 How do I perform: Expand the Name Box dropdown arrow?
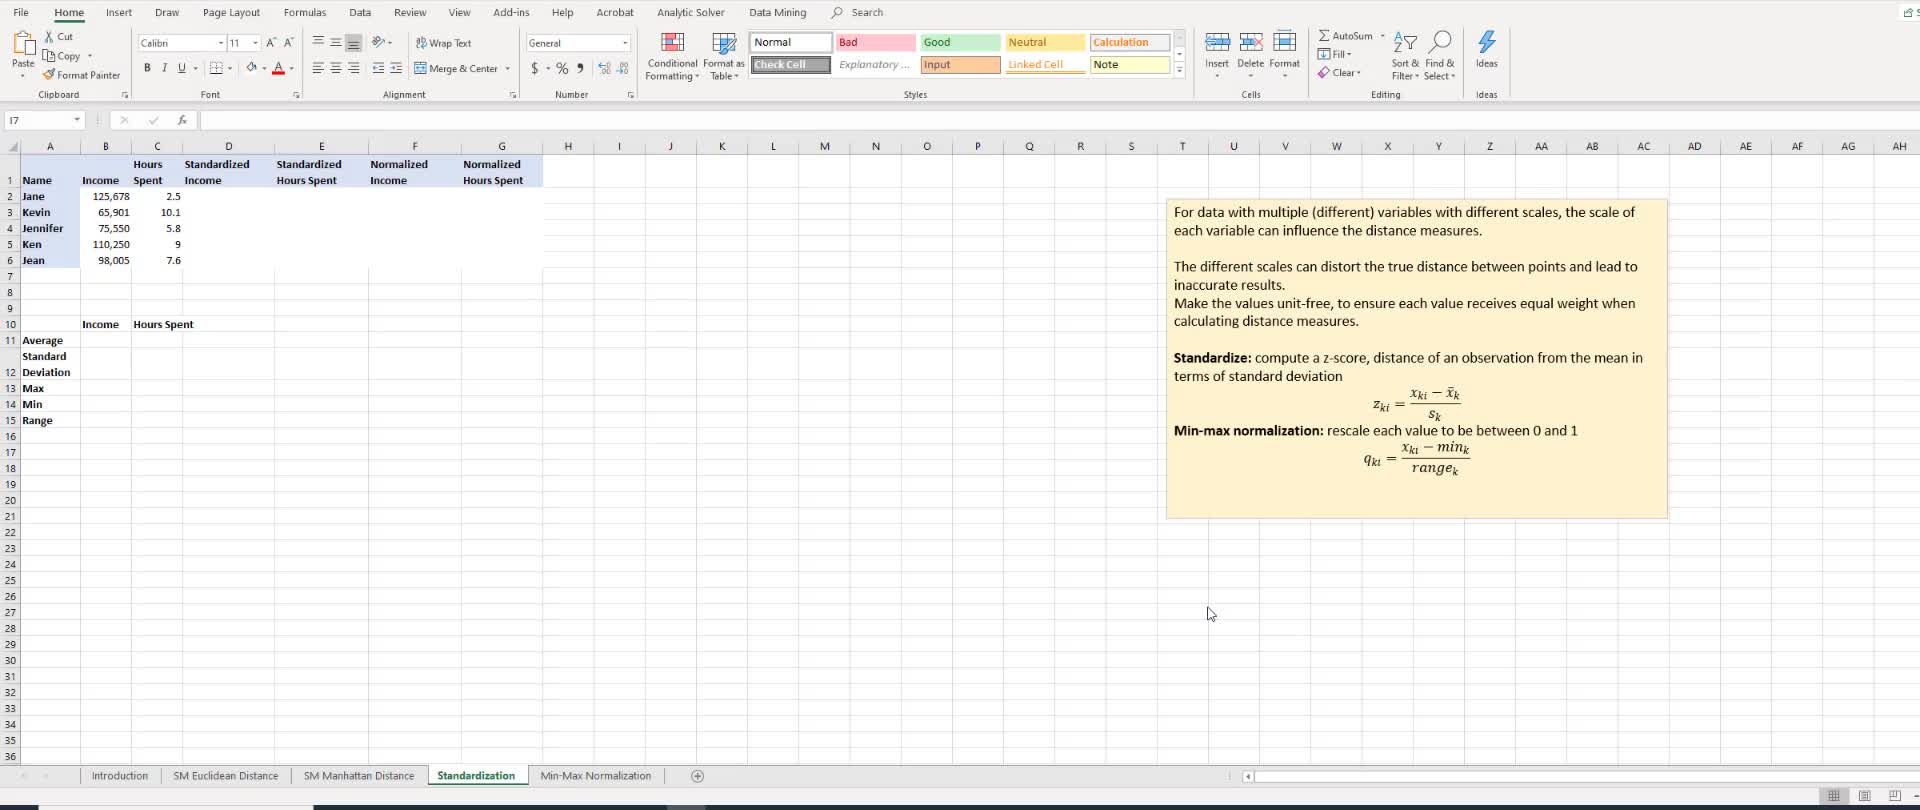(x=77, y=120)
